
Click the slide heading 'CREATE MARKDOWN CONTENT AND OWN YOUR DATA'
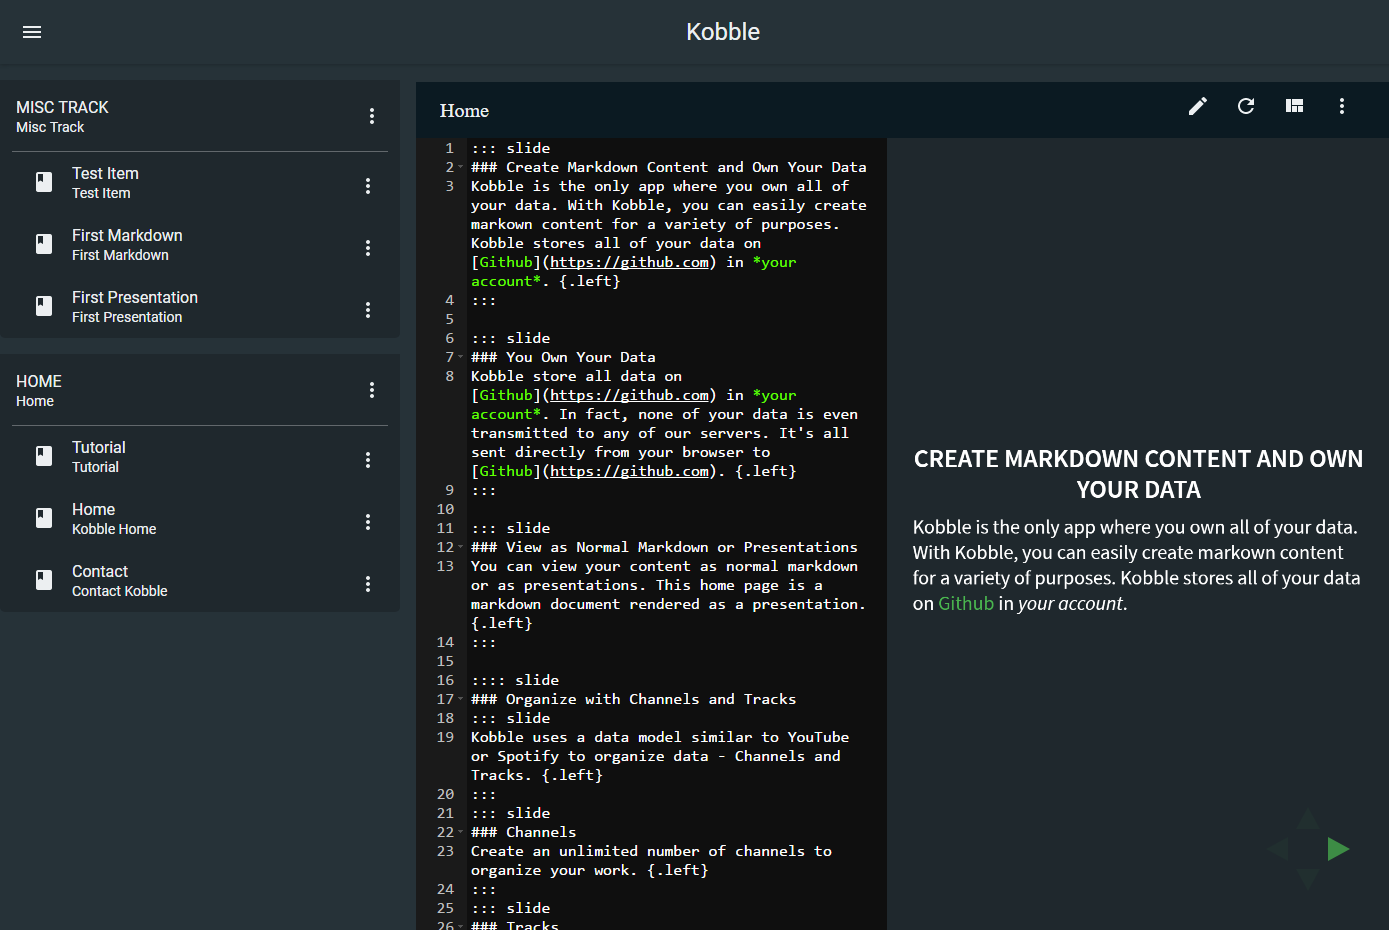tap(1138, 474)
